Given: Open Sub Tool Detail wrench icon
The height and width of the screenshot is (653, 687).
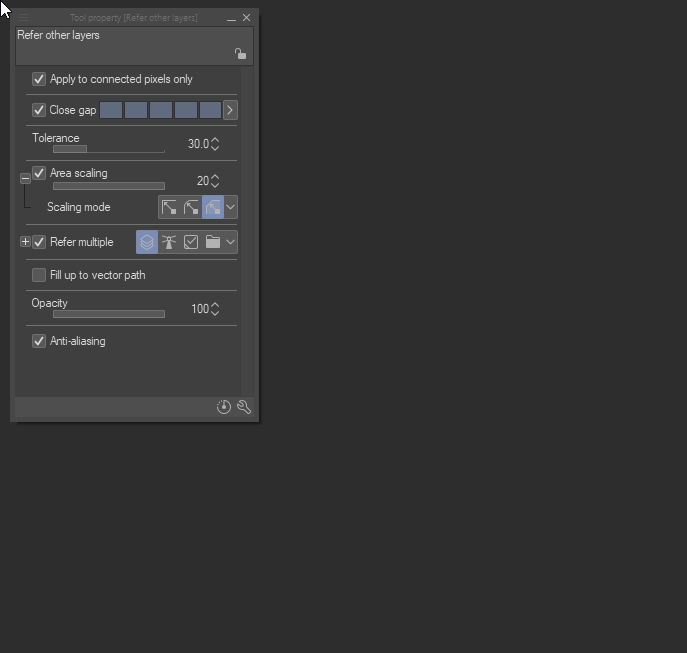Looking at the screenshot, I should tap(244, 407).
